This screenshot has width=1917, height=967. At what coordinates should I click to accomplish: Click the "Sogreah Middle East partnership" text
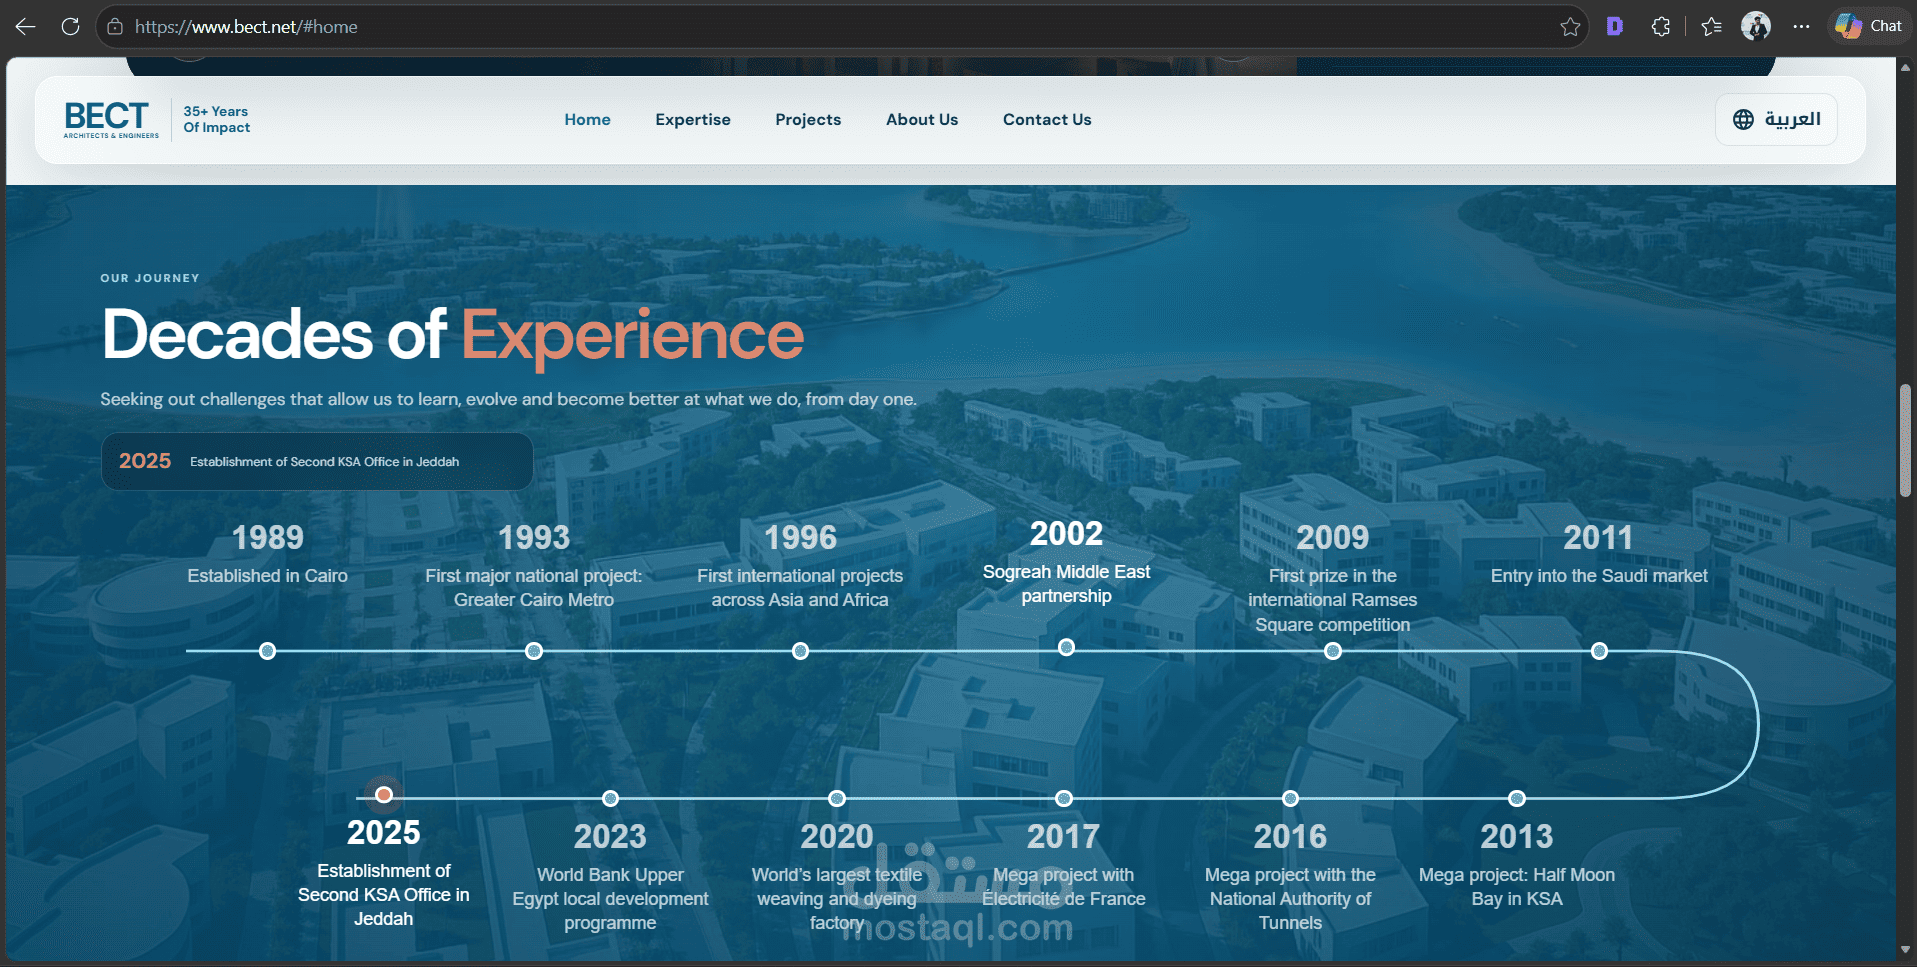click(1066, 584)
